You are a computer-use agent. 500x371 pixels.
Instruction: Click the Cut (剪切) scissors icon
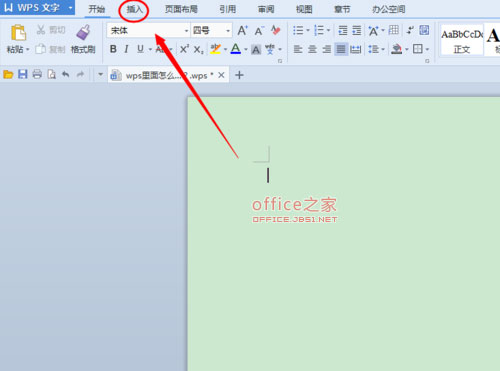[x=41, y=30]
